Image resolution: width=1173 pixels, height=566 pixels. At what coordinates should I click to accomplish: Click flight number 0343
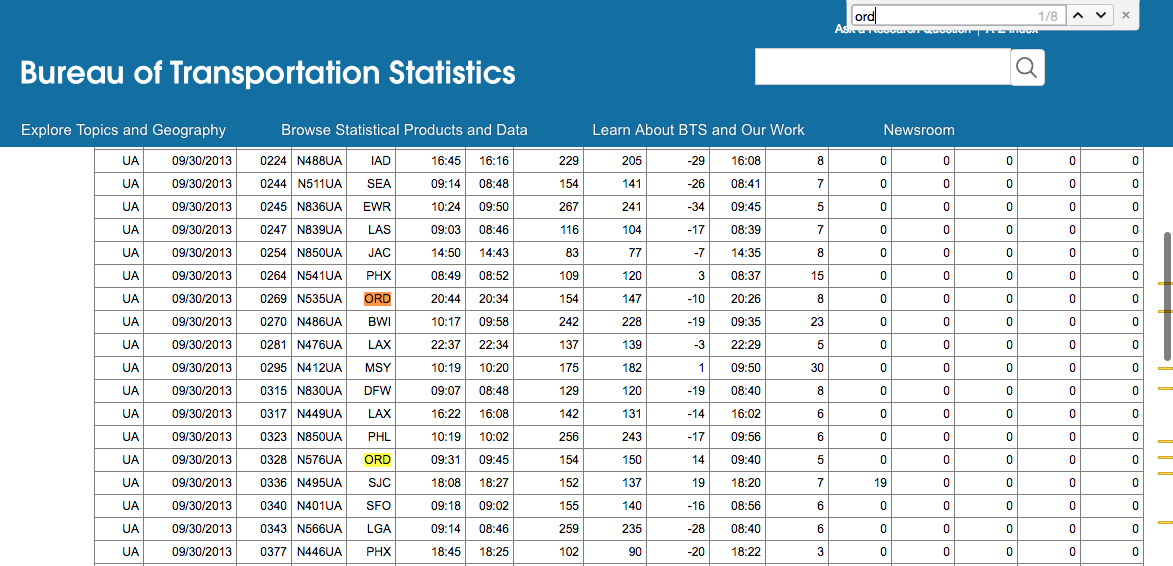coord(274,529)
